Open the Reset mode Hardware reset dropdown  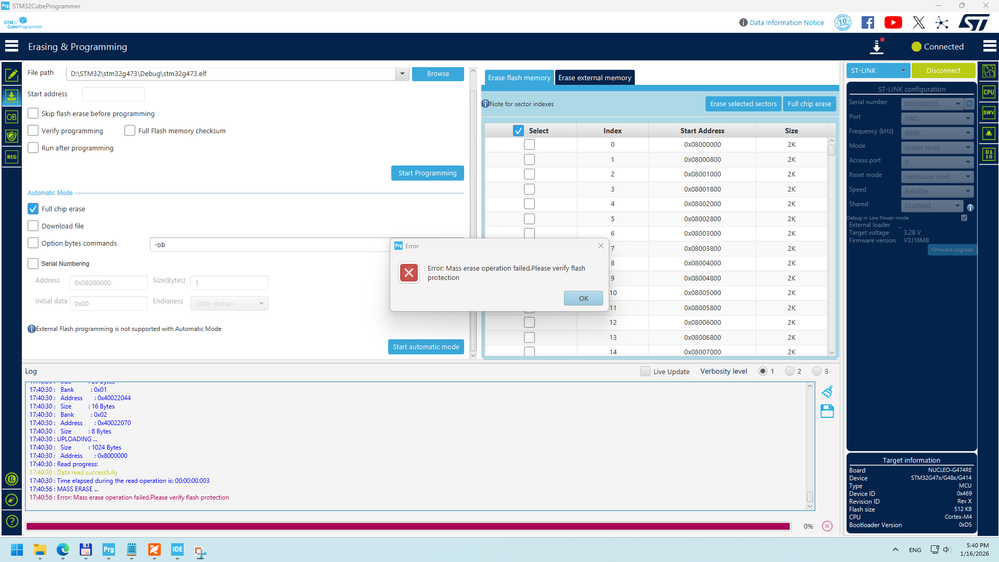pyautogui.click(x=937, y=177)
